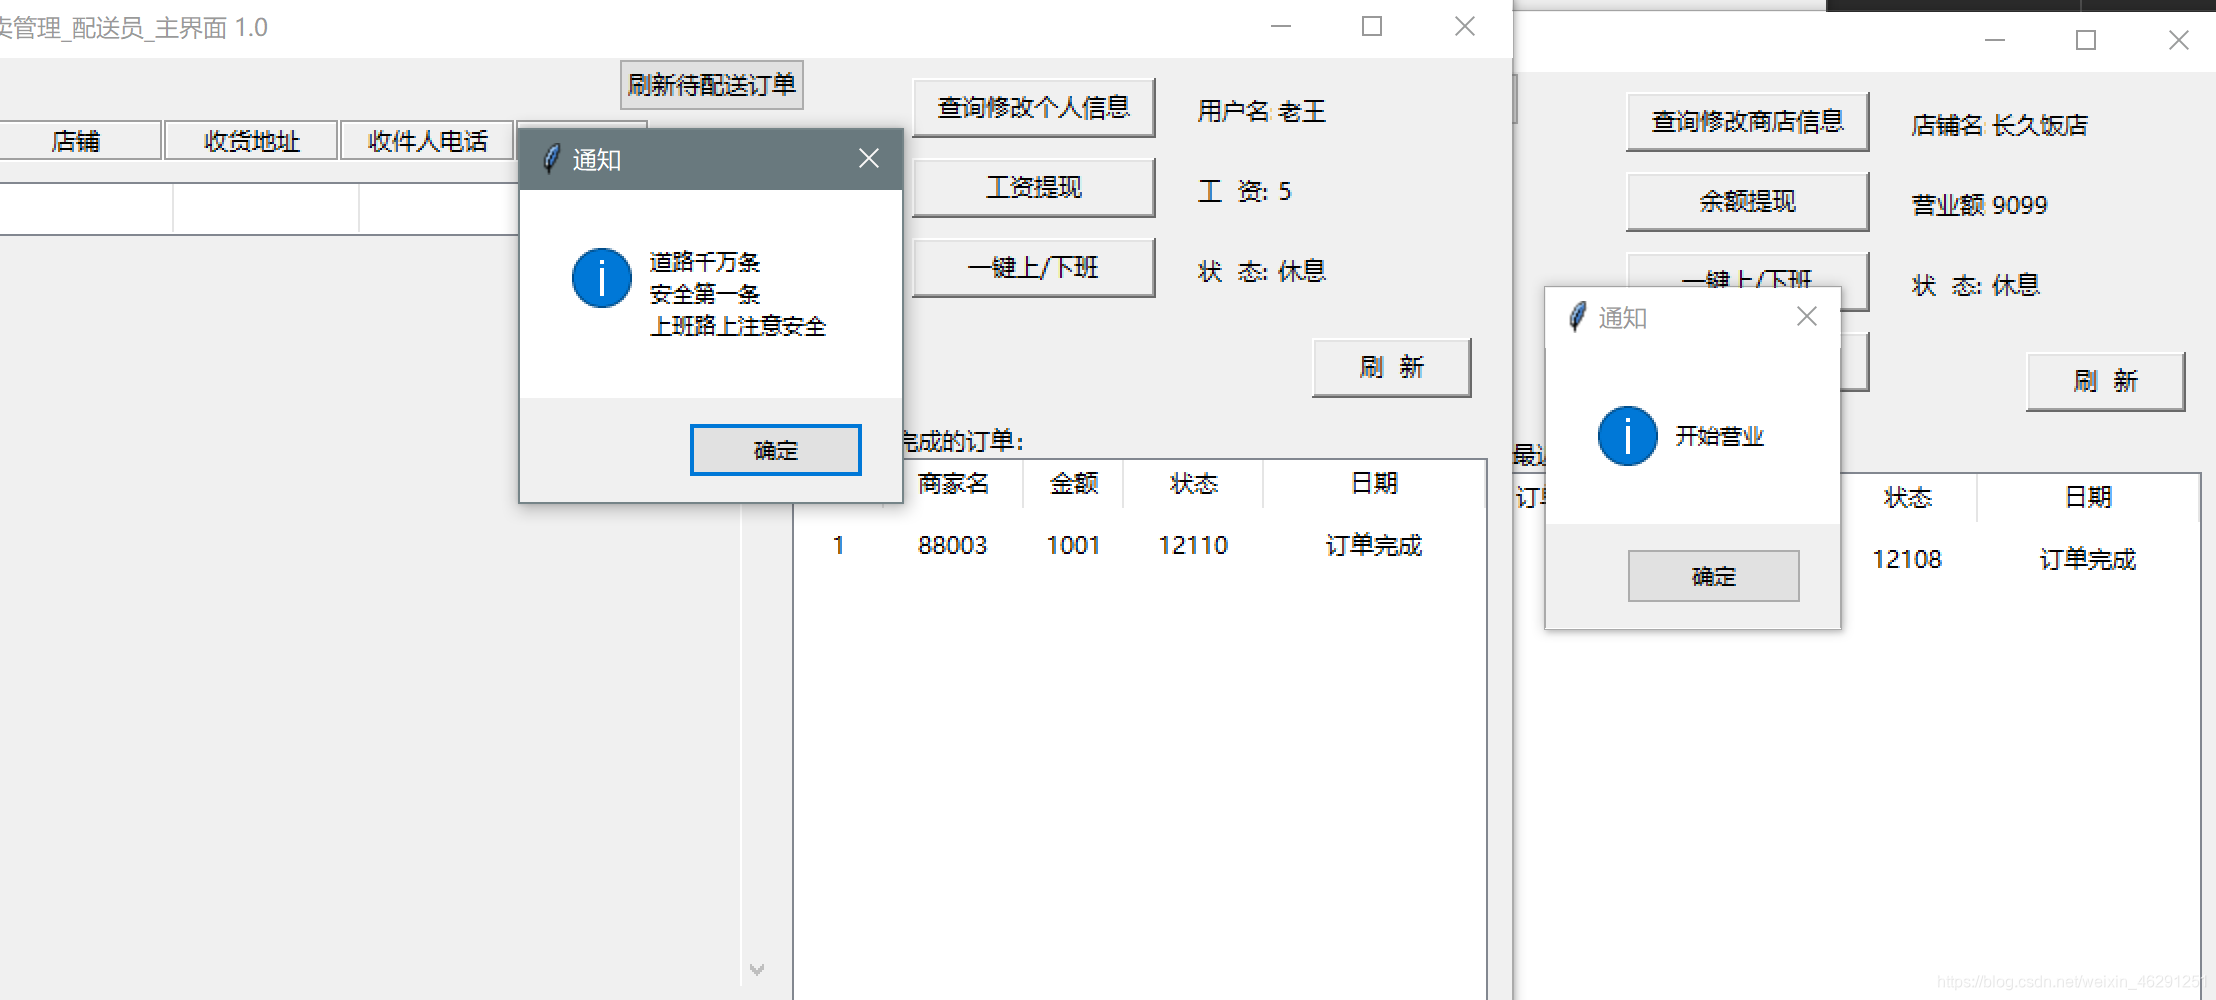
Task: Click the courier 状 态: 休息 label
Action: point(1262,271)
